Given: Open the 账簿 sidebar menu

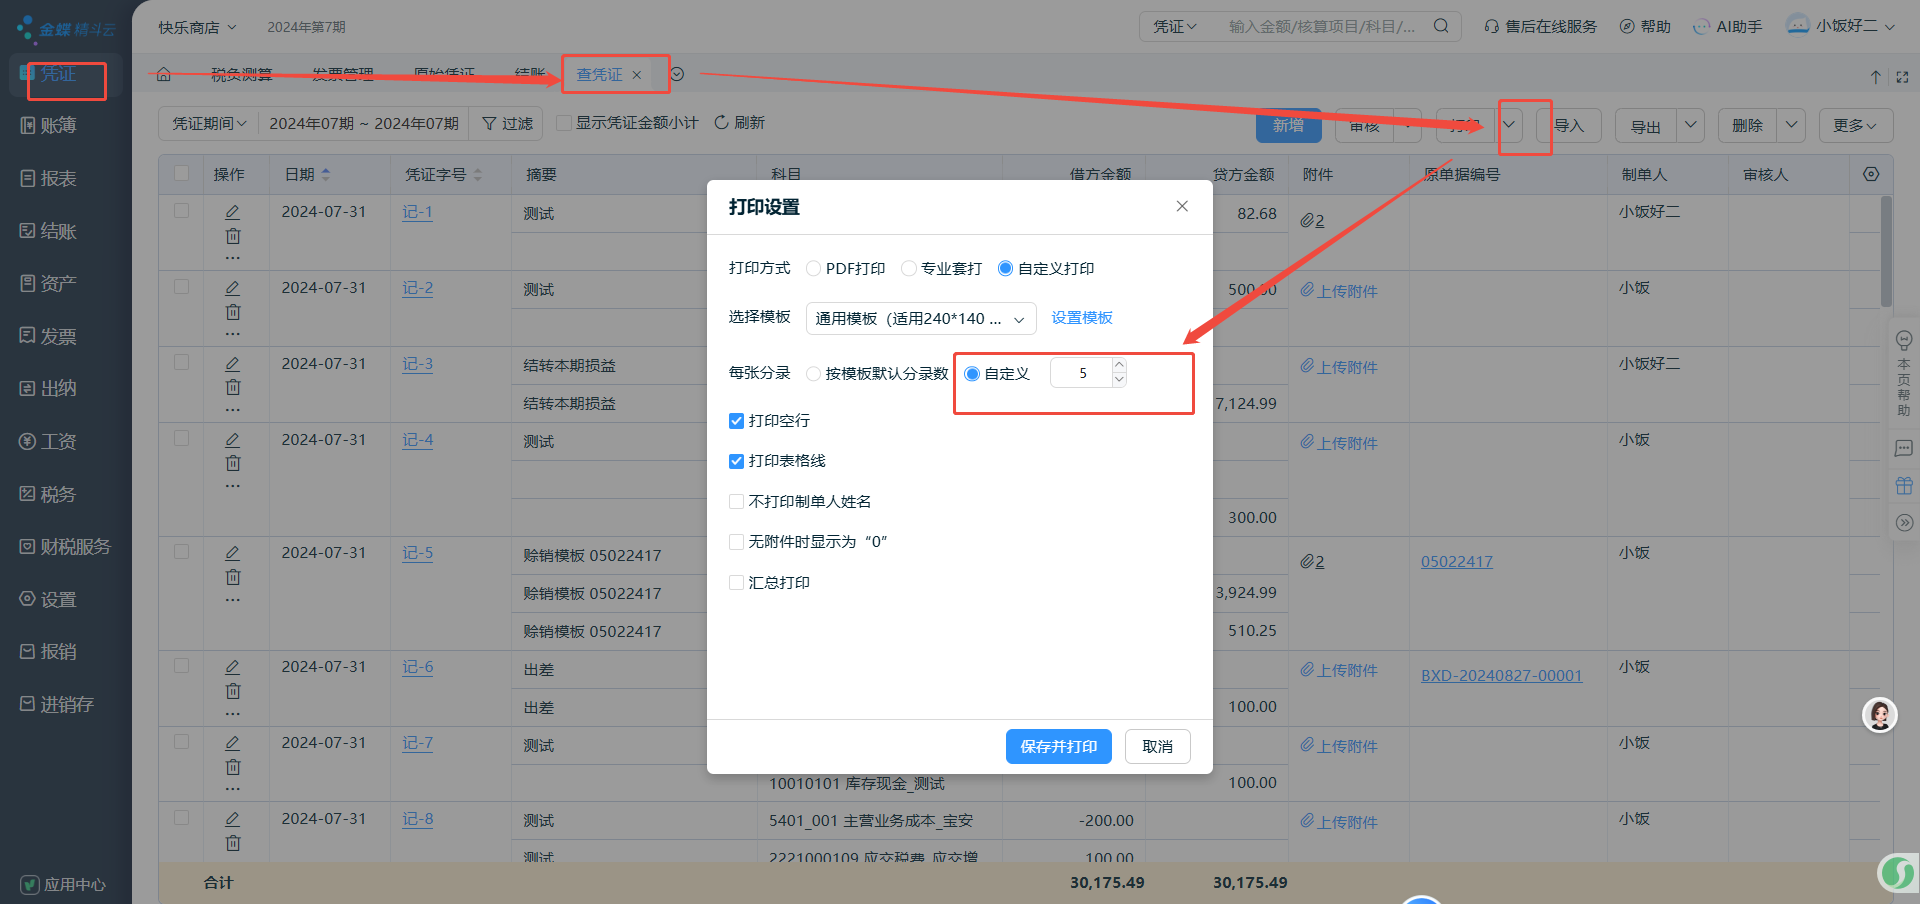Looking at the screenshot, I should pos(58,126).
